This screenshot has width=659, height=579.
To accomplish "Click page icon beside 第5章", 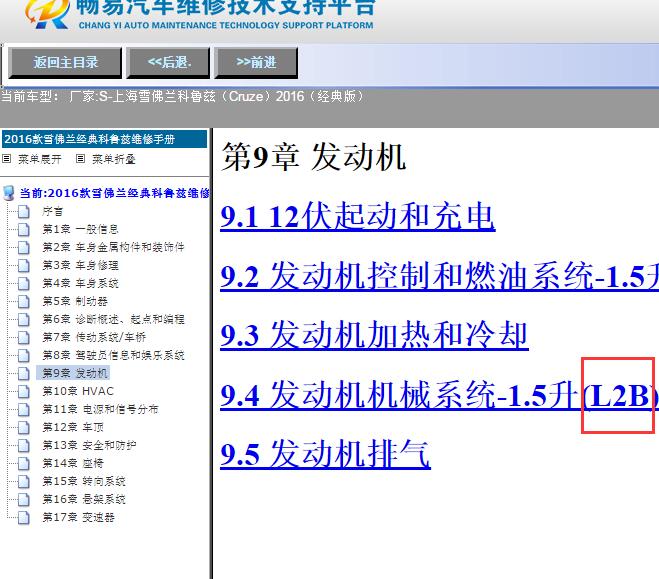I will pyautogui.click(x=24, y=301).
